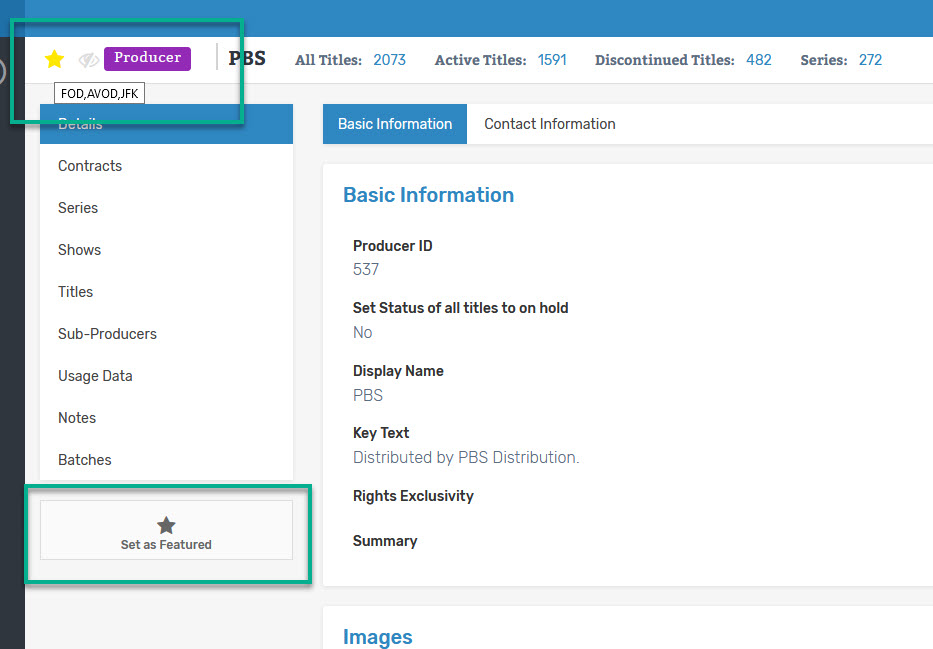The height and width of the screenshot is (649, 933).
Task: Click the Images section heading
Action: (x=378, y=637)
